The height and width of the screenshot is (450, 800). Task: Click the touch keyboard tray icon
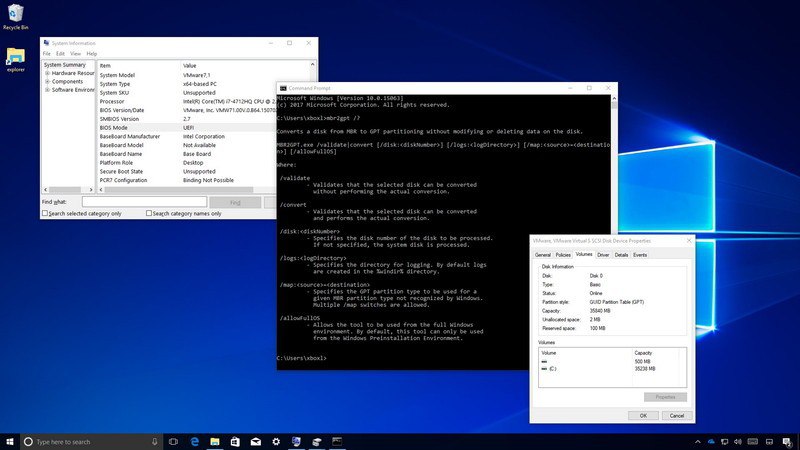[x=753, y=442]
